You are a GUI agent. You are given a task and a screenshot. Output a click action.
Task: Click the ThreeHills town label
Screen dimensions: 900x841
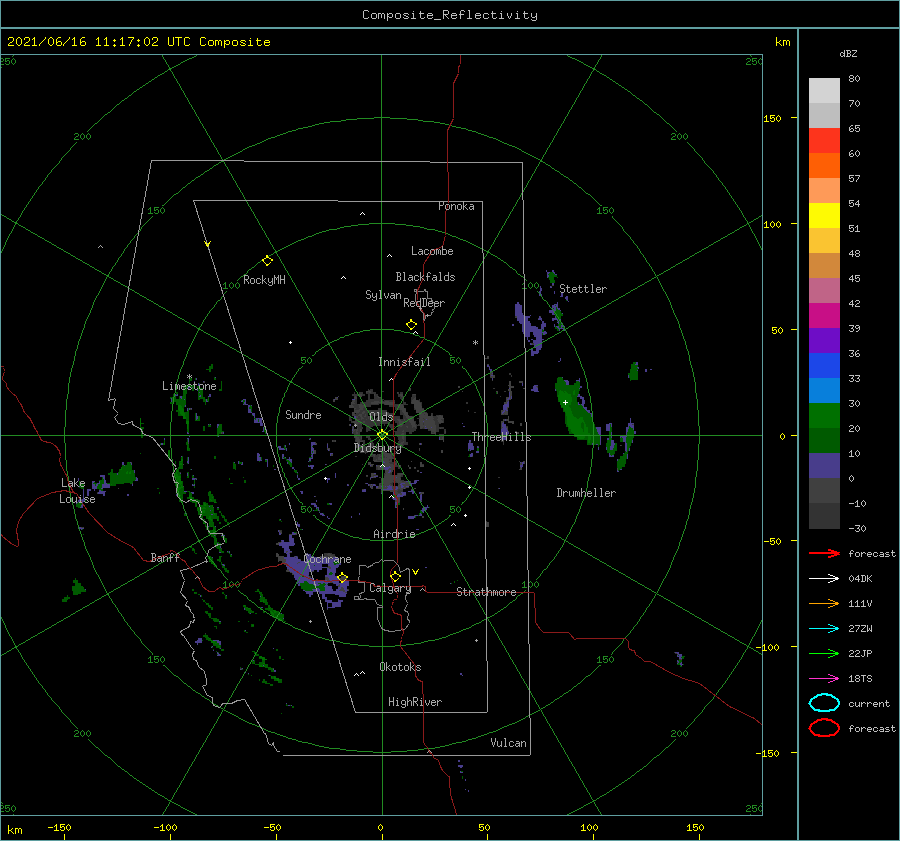501,437
